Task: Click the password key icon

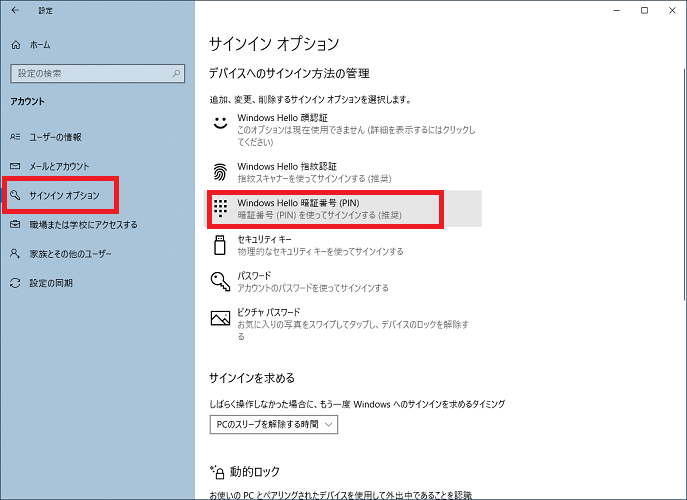Action: pos(220,281)
